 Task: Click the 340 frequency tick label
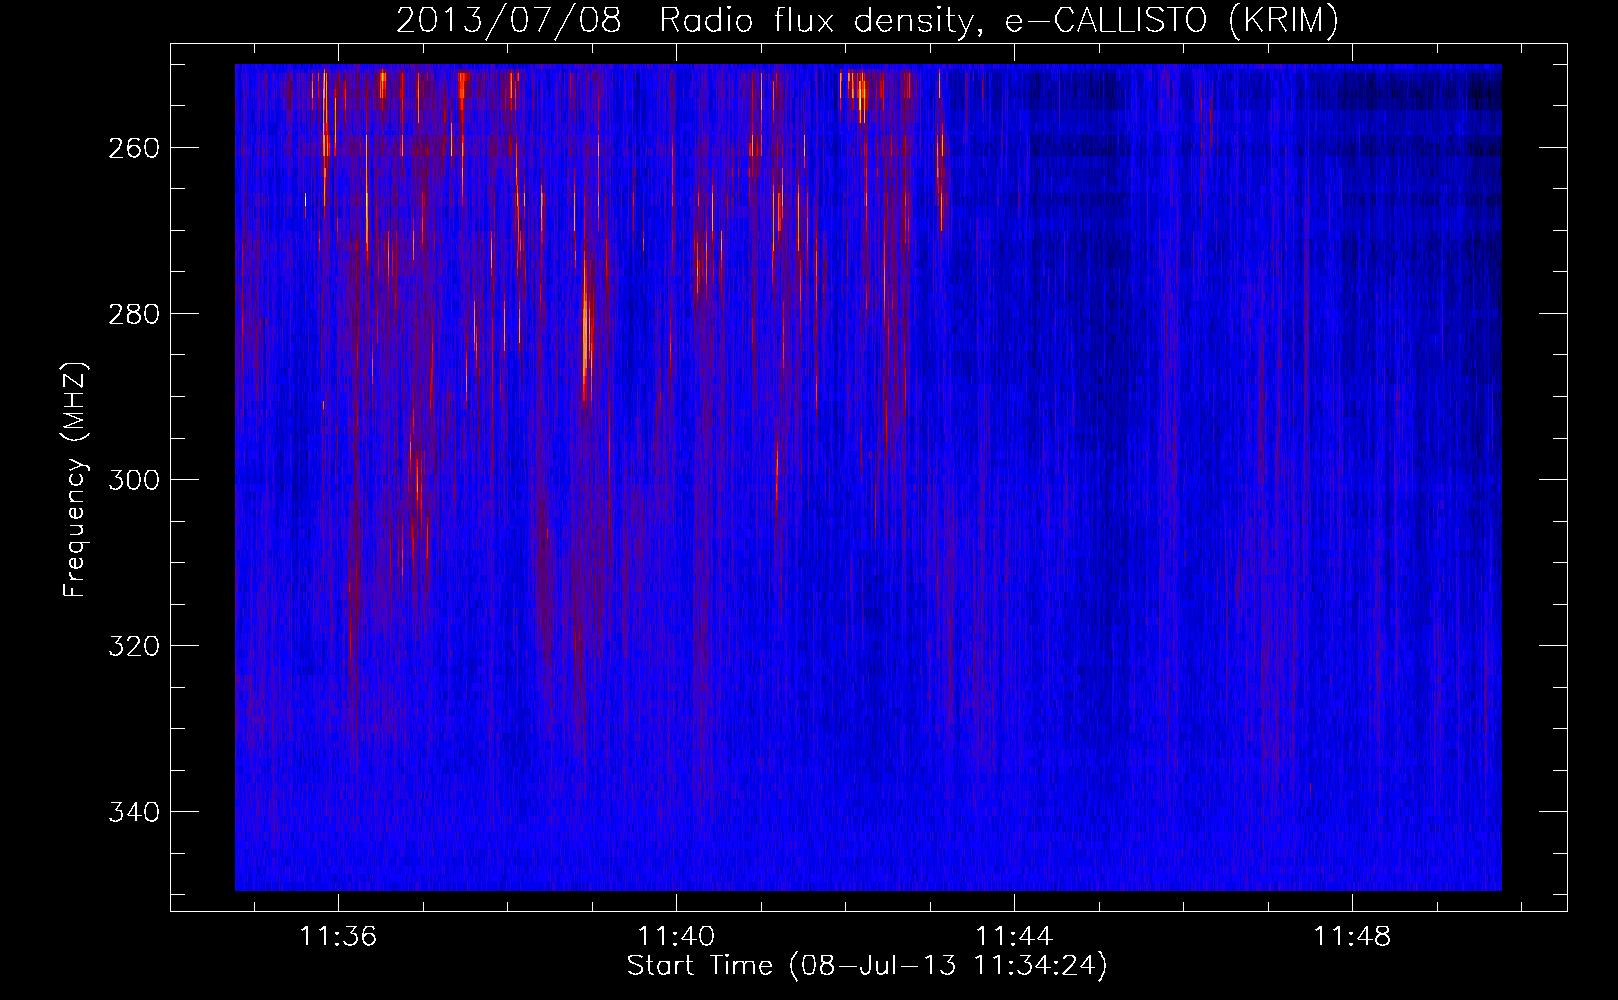pos(133,812)
